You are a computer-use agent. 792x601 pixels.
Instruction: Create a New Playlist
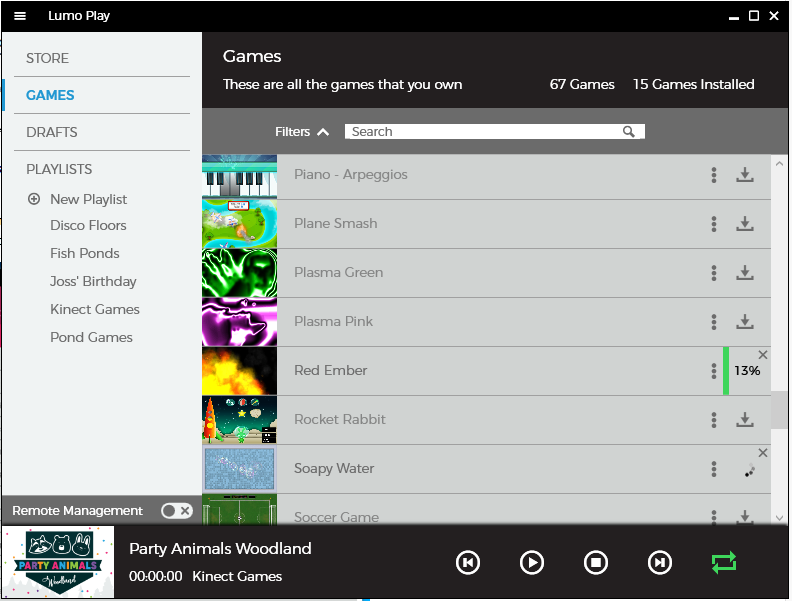[88, 199]
